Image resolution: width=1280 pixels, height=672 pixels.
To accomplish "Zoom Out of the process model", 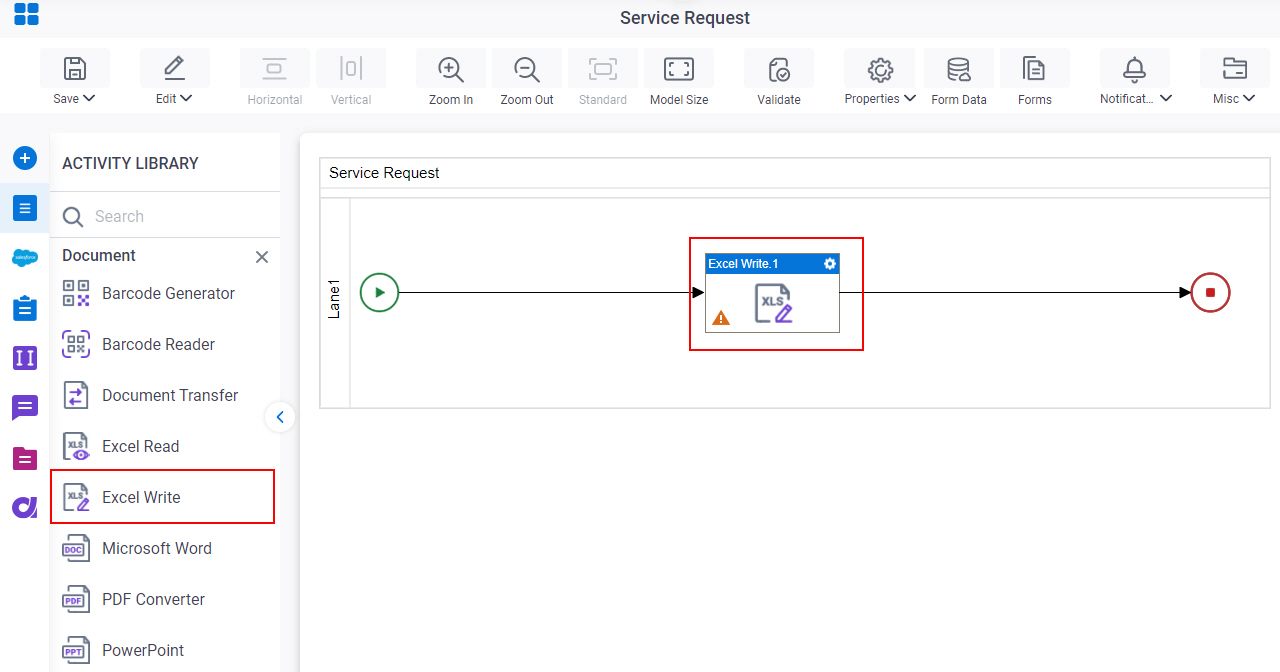I will coord(527,68).
